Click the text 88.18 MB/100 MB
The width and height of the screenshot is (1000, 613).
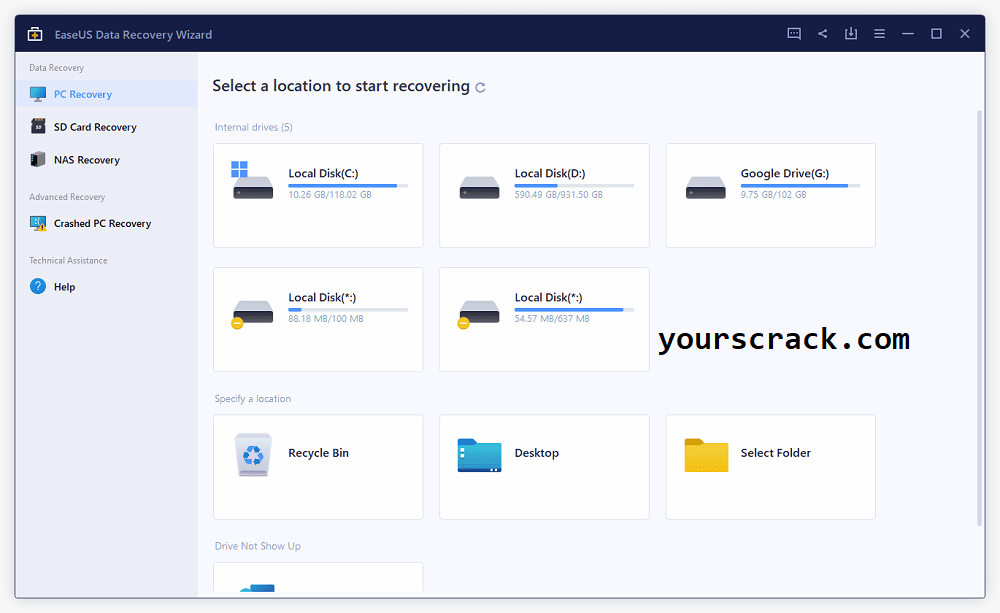326,318
